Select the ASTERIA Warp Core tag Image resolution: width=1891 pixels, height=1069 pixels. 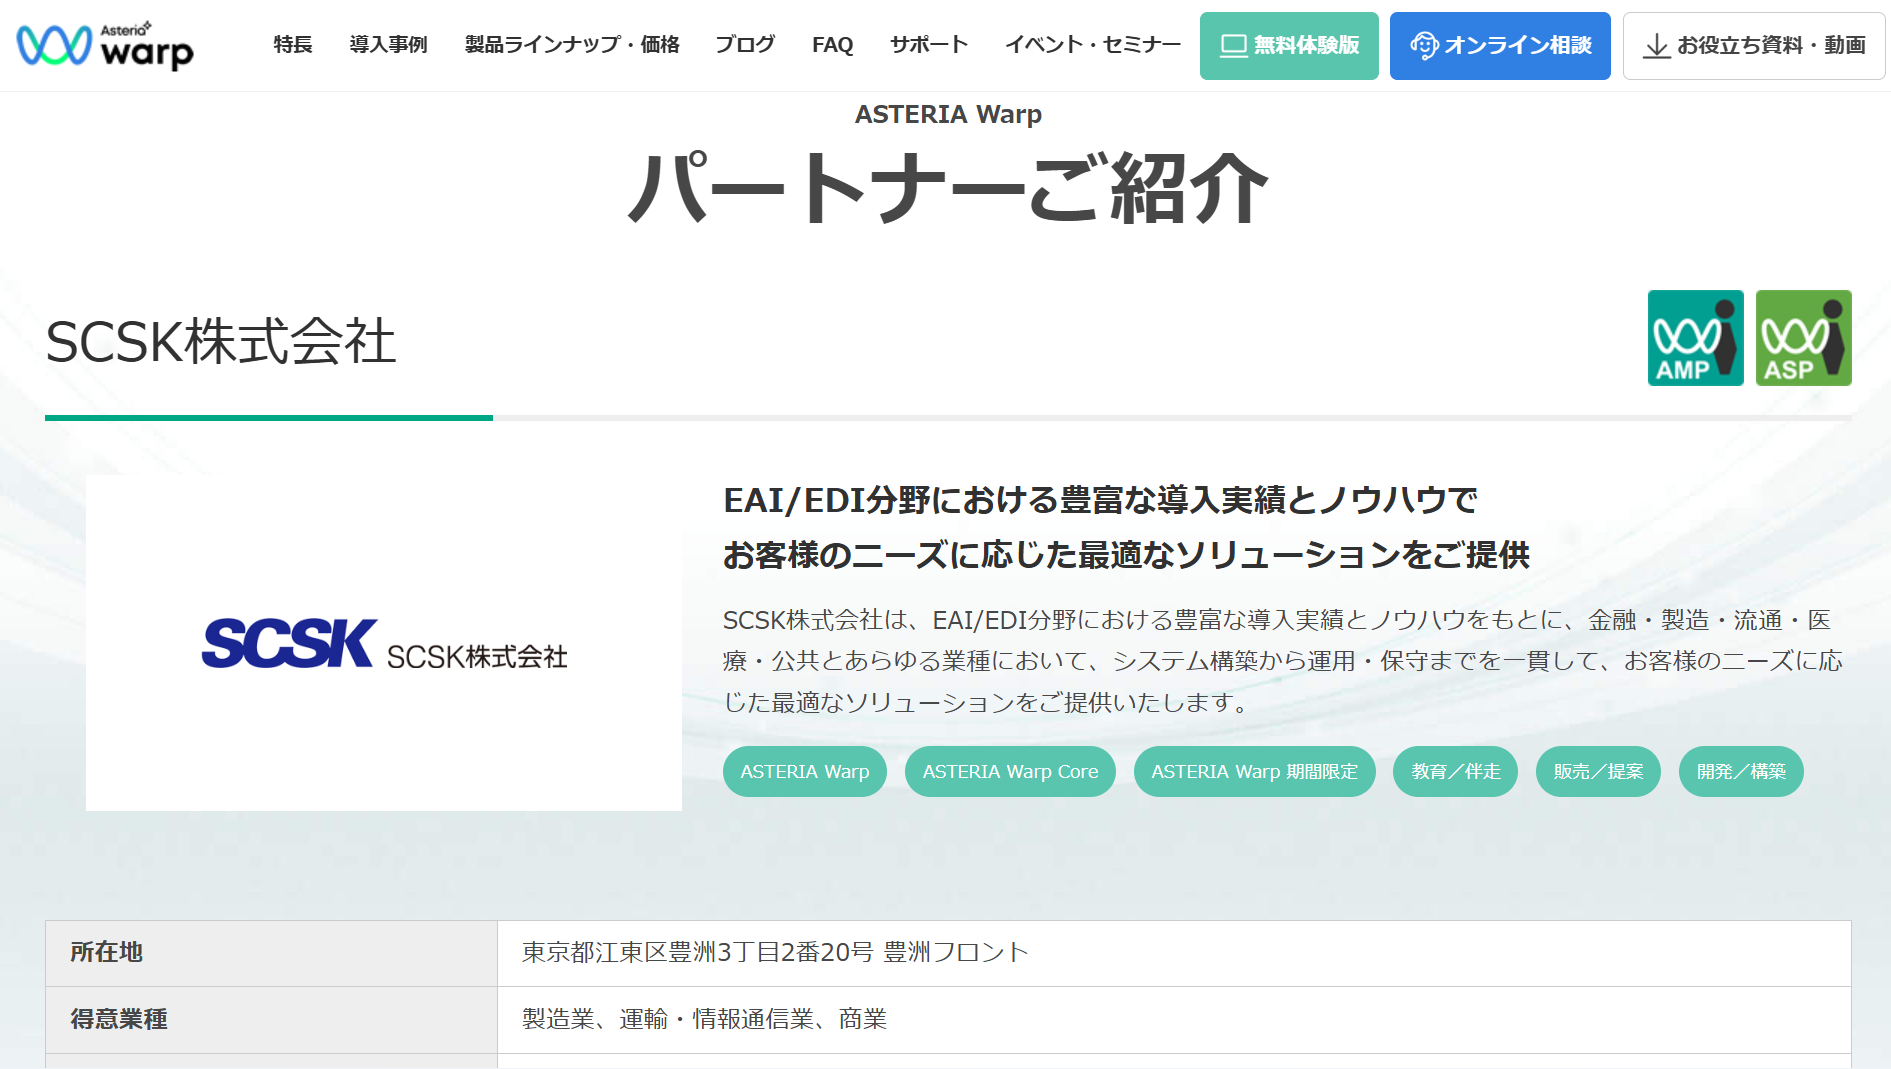(x=1010, y=772)
